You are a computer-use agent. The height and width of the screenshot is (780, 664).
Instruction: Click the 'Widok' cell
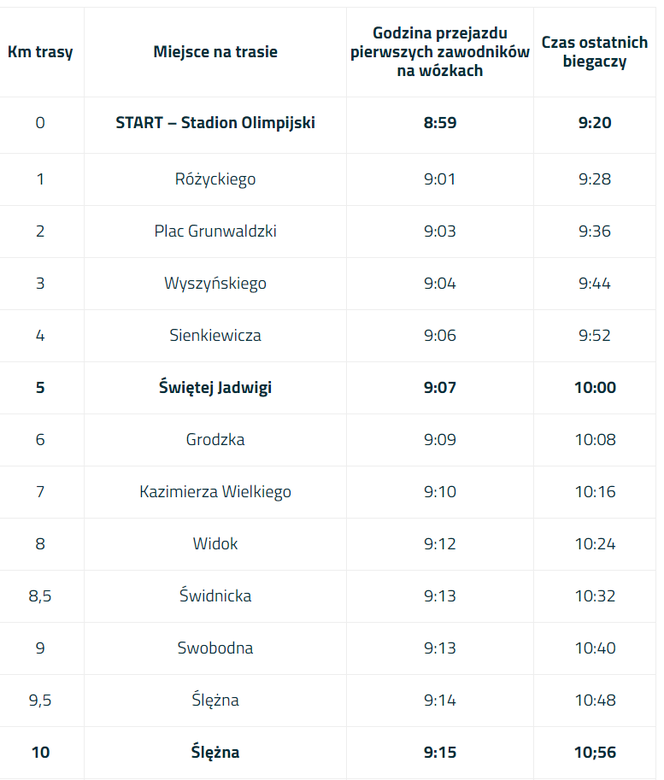215,544
